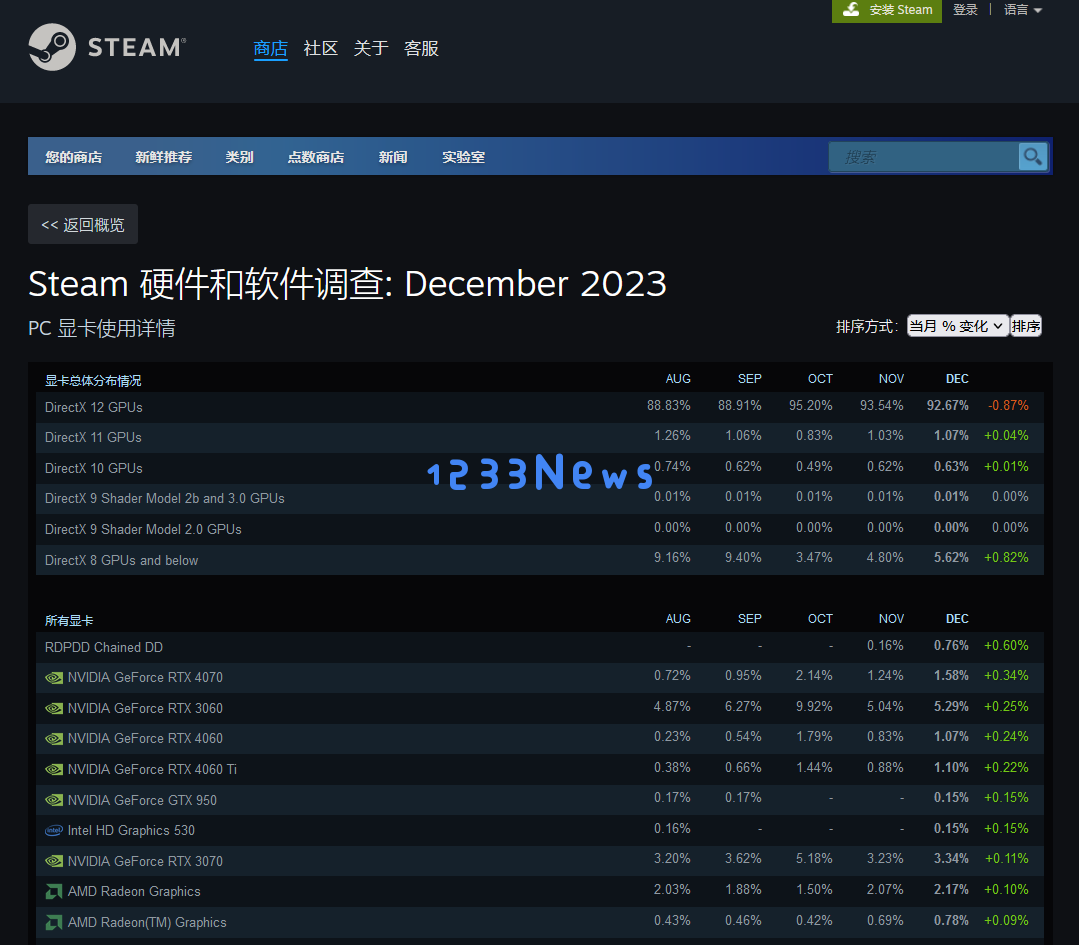Select the 点数商店 tab
This screenshot has width=1079, height=945.
coord(316,157)
